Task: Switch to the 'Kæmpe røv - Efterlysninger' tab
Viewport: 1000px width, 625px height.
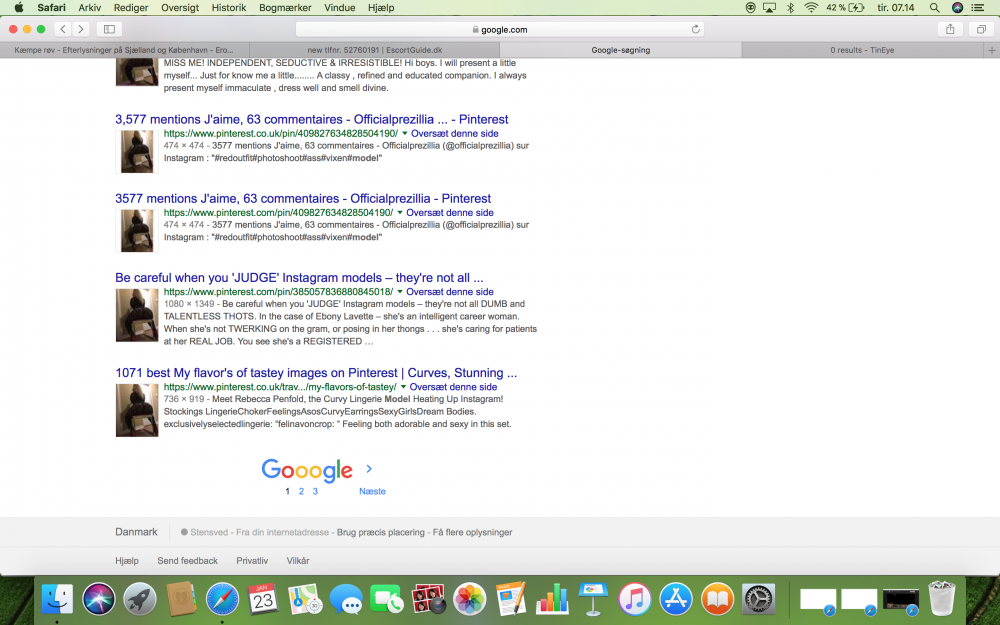Action: [124, 50]
